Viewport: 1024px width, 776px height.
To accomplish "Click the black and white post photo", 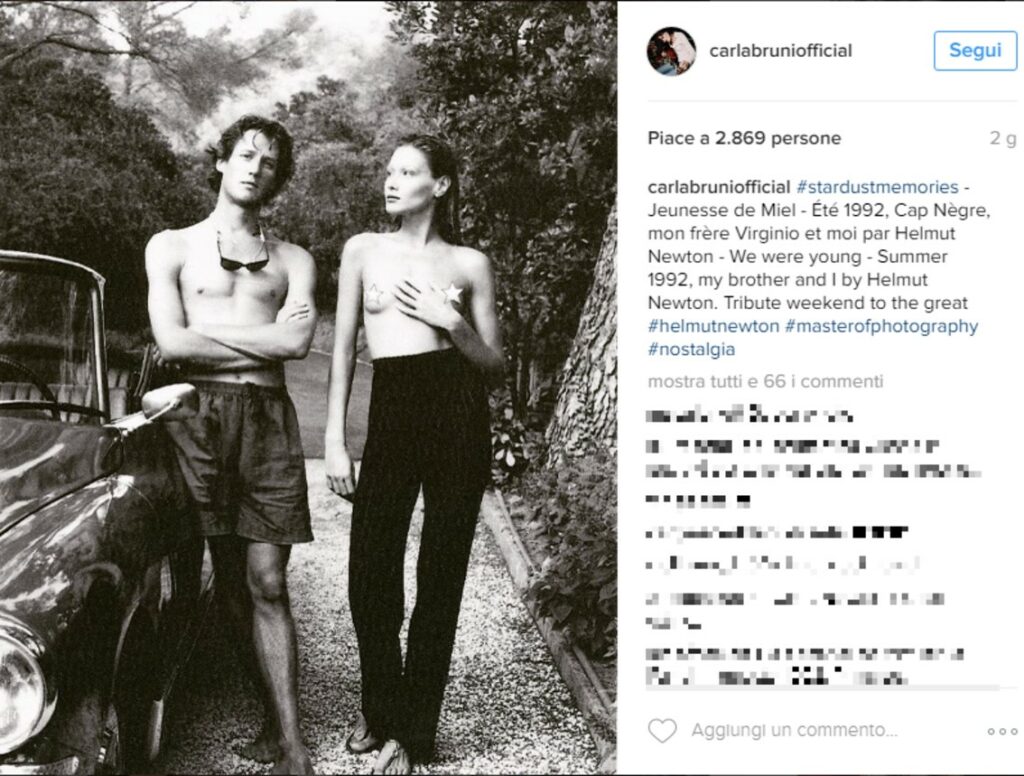I will 308,388.
